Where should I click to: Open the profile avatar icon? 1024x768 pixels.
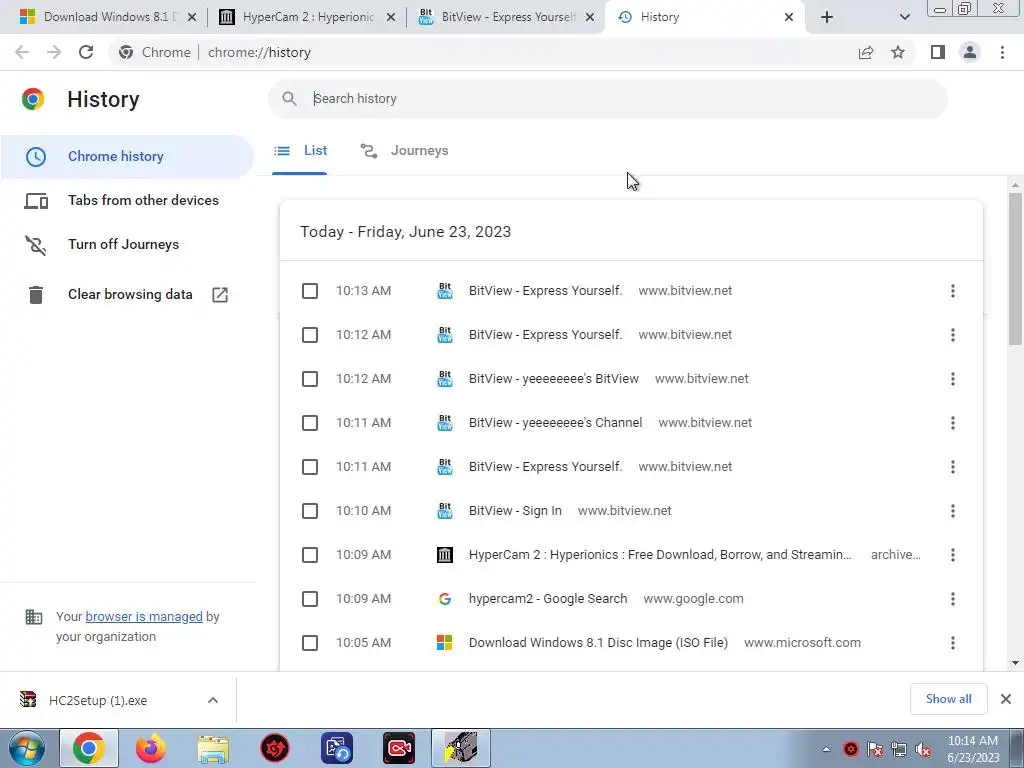970,52
